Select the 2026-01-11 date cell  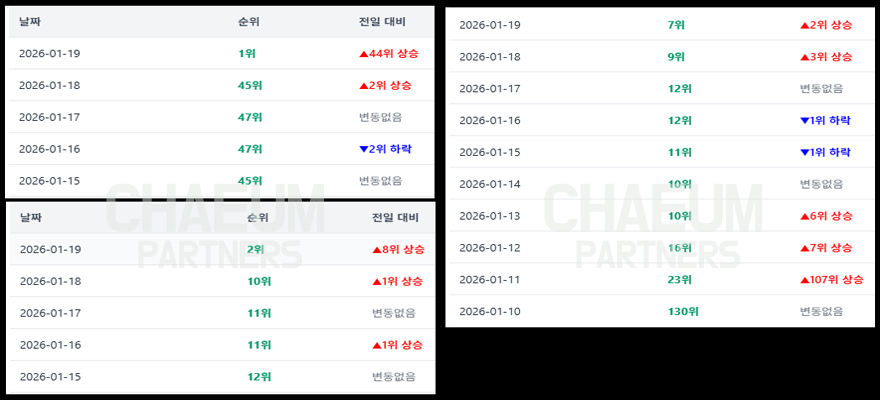[490, 280]
